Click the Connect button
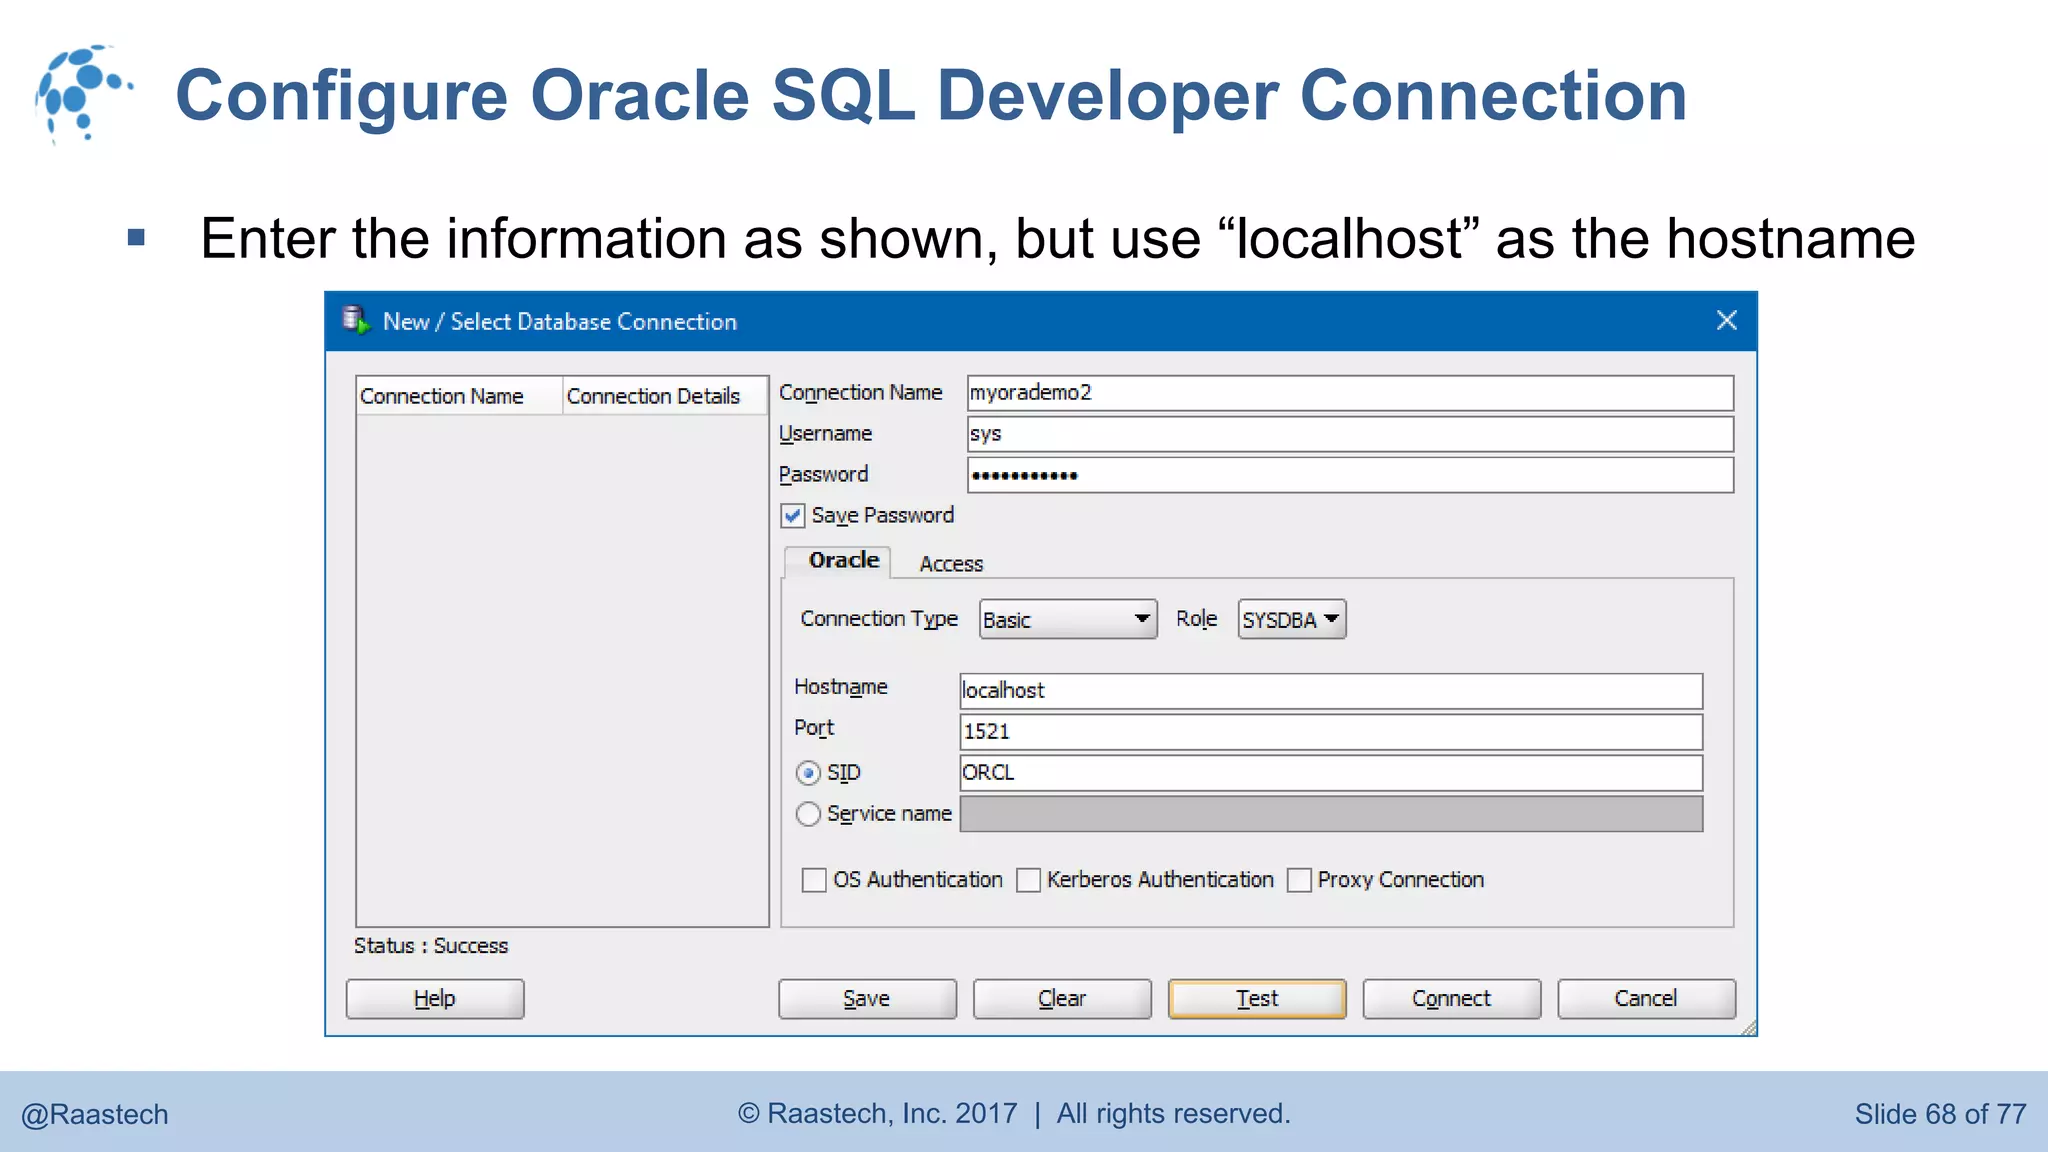The height and width of the screenshot is (1152, 2048). [x=1451, y=998]
